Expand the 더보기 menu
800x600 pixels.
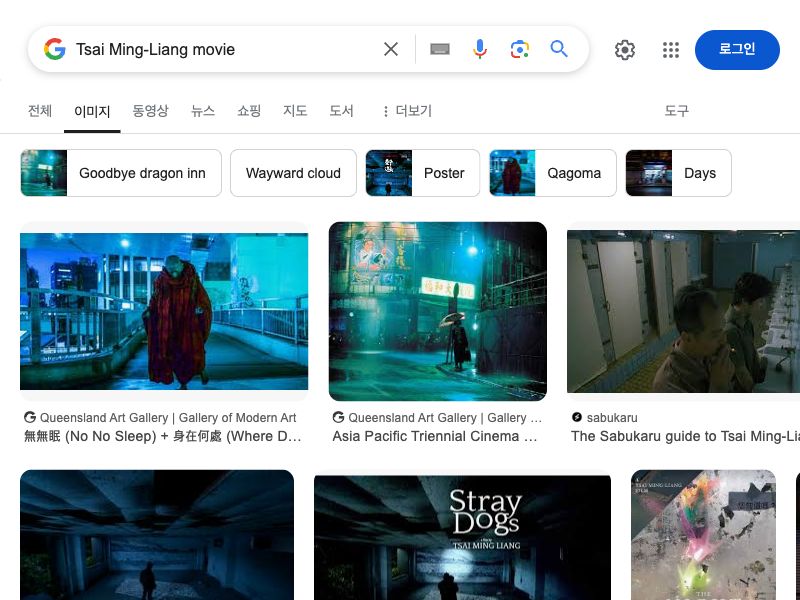click(407, 111)
